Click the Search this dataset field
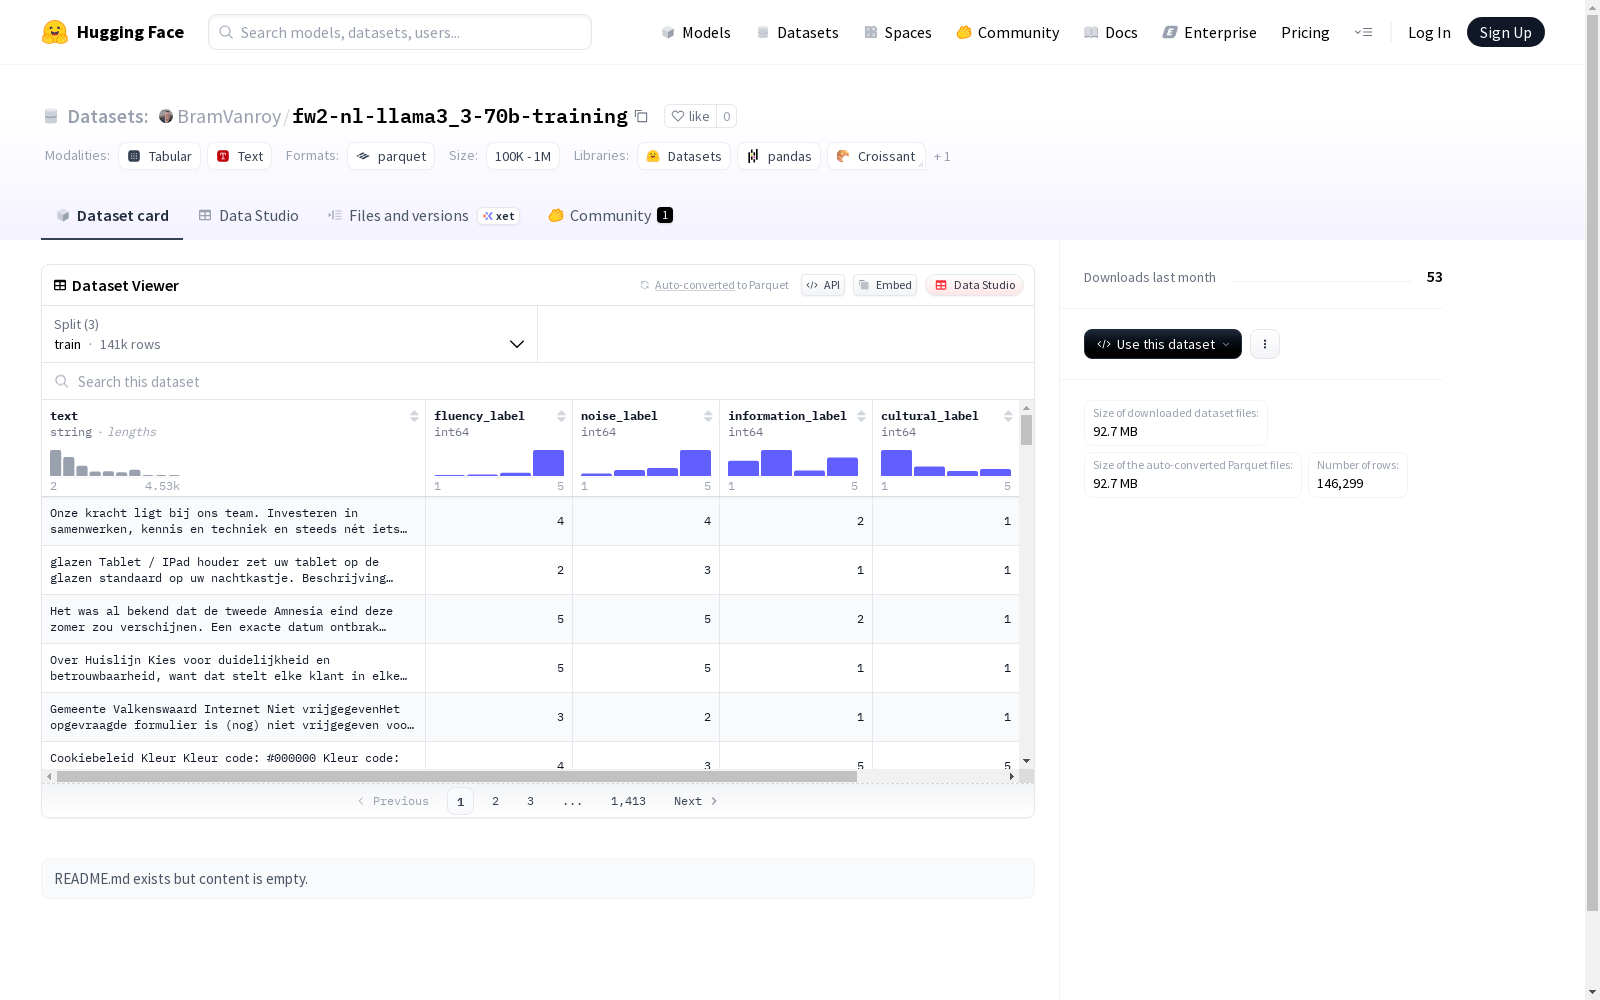Viewport: 1600px width, 1000px height. coord(538,381)
